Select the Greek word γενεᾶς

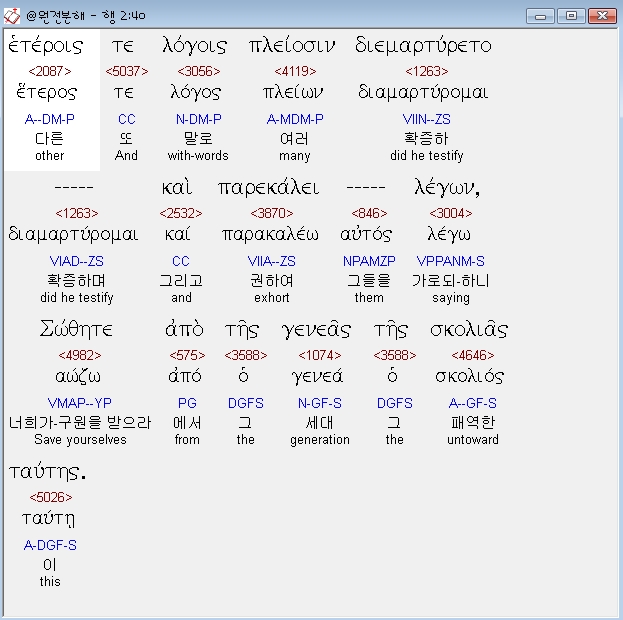pos(316,329)
